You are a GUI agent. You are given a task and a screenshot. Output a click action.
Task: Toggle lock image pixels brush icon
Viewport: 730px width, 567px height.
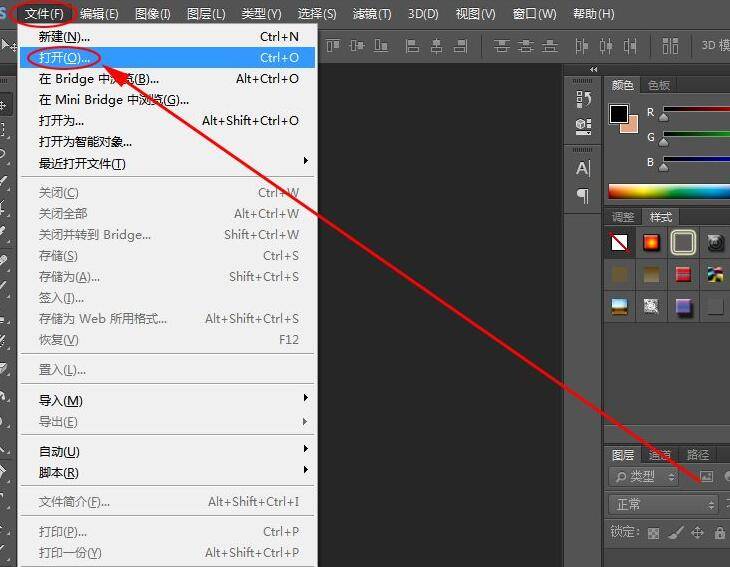[676, 533]
